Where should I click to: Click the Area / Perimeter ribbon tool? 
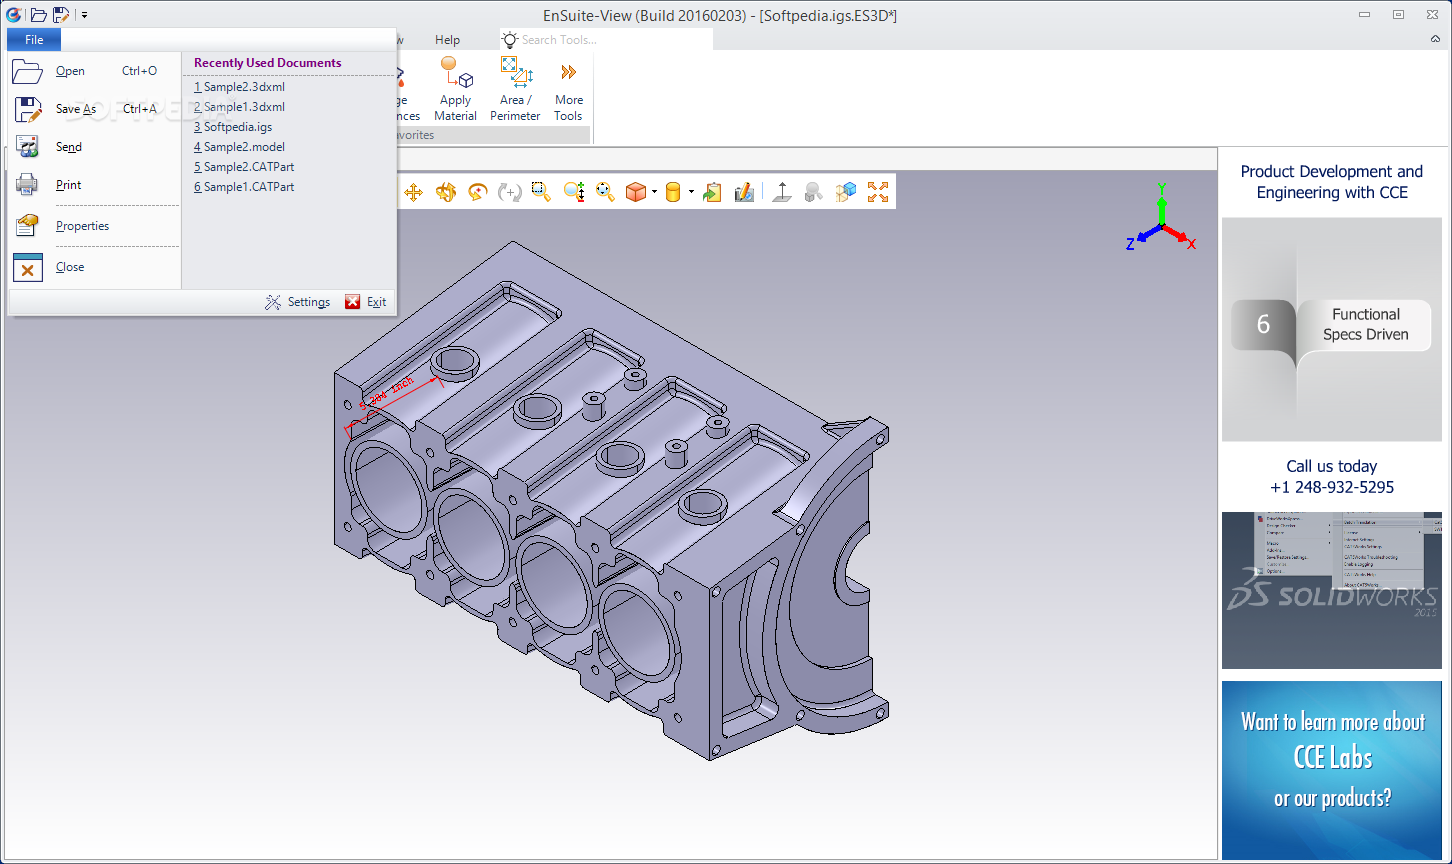point(515,89)
